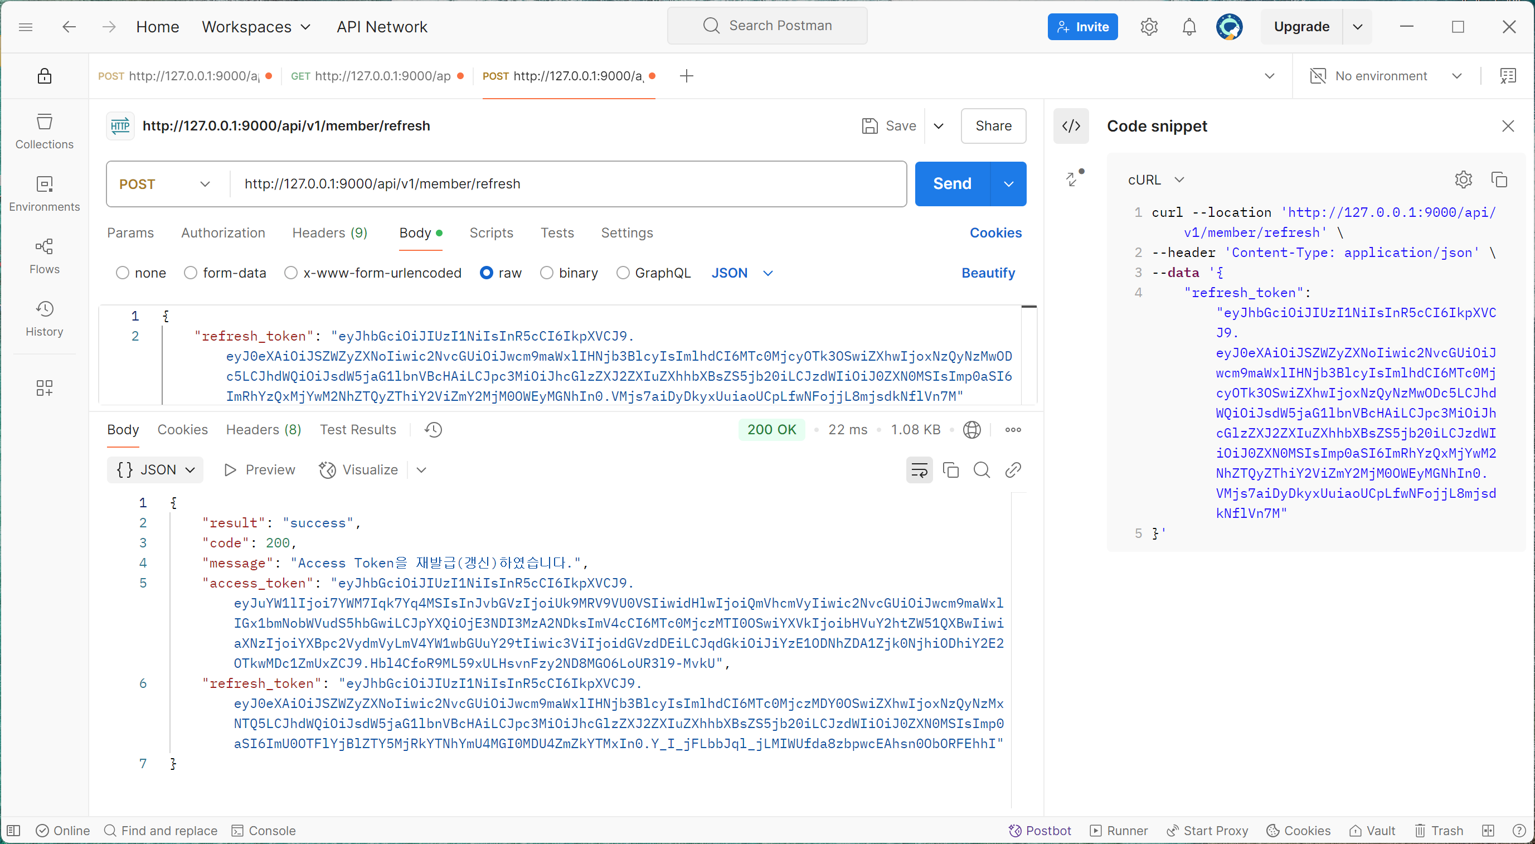Open the Cookies link in request
1535x844 pixels.
pyautogui.click(x=995, y=233)
